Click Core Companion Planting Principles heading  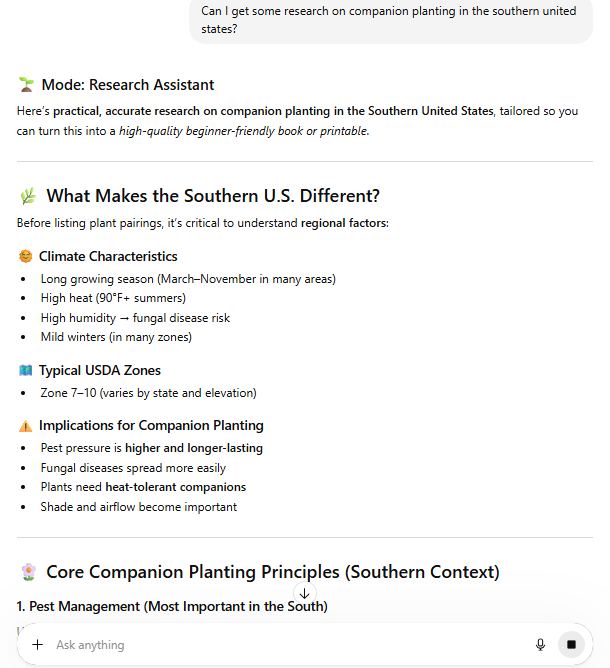coord(273,572)
